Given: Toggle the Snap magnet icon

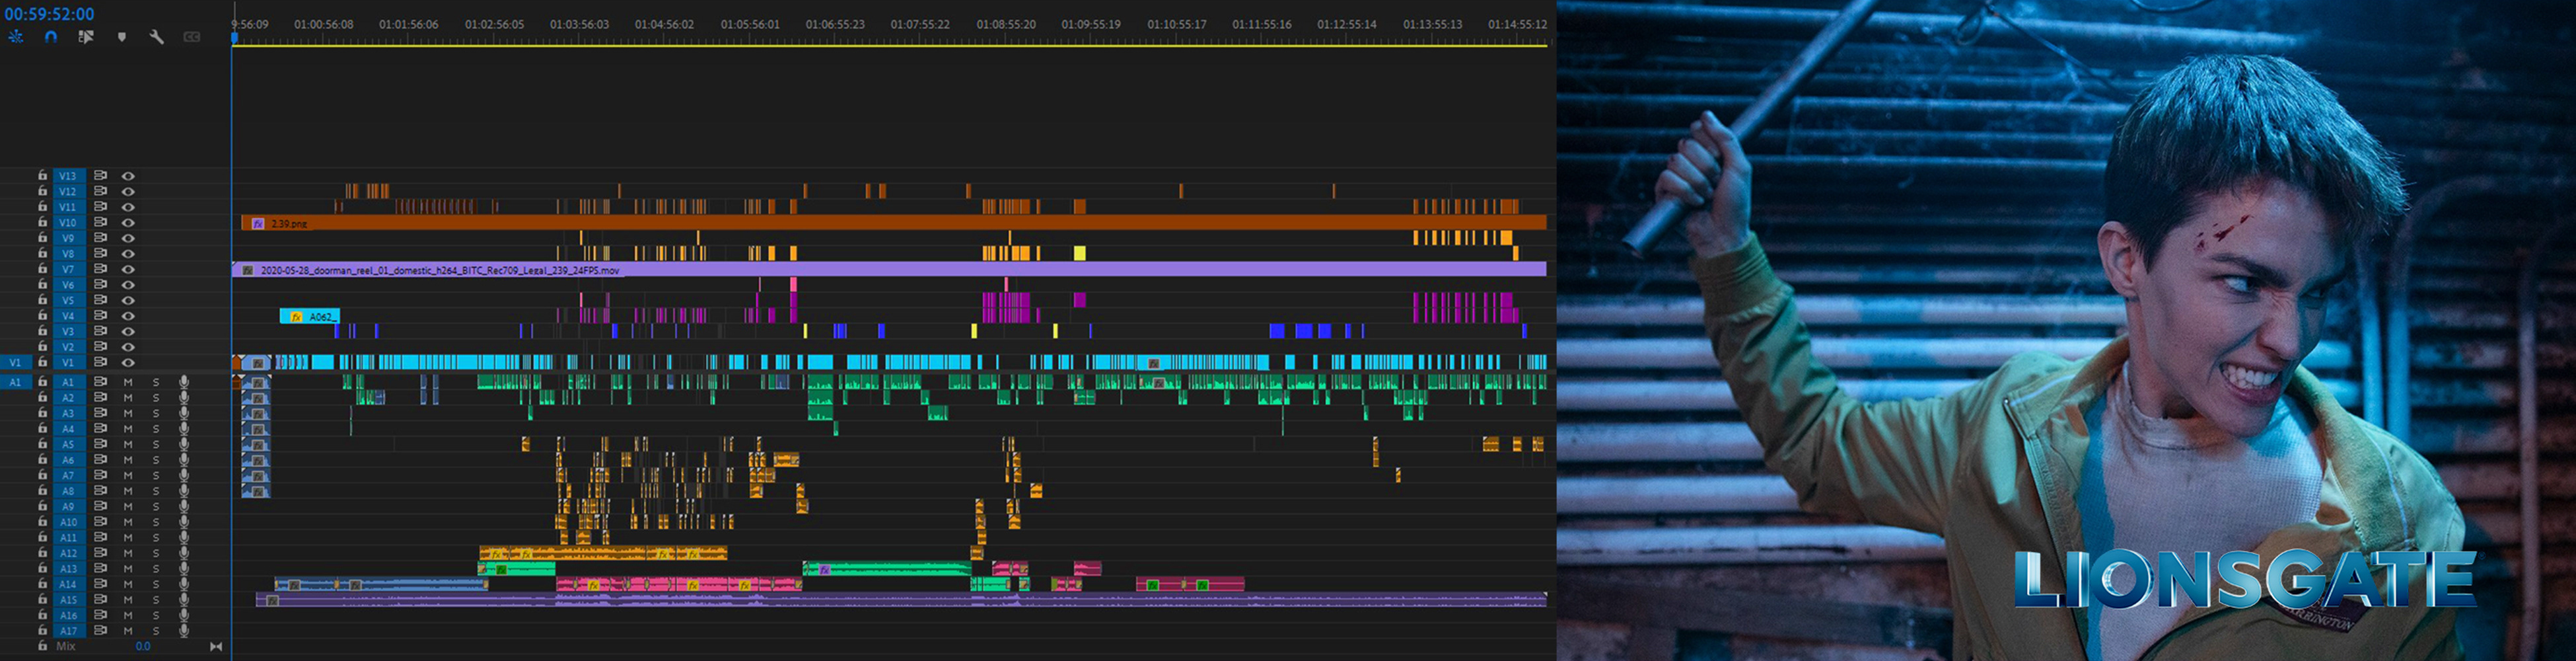Looking at the screenshot, I should 51,37.
